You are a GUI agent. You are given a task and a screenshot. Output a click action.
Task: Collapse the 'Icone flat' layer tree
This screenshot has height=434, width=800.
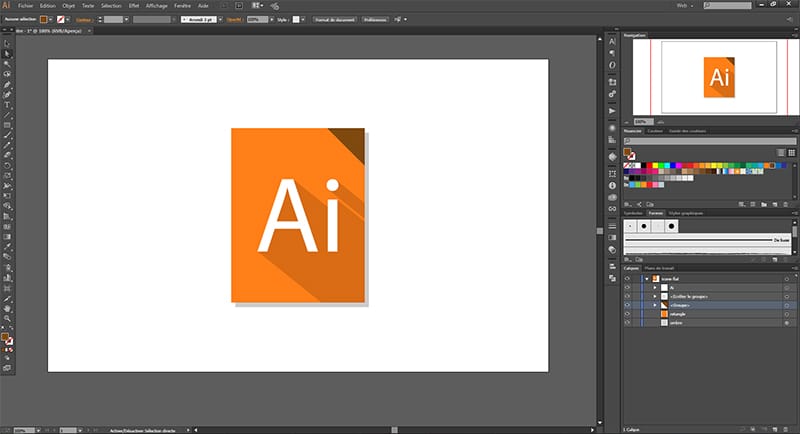(x=647, y=279)
